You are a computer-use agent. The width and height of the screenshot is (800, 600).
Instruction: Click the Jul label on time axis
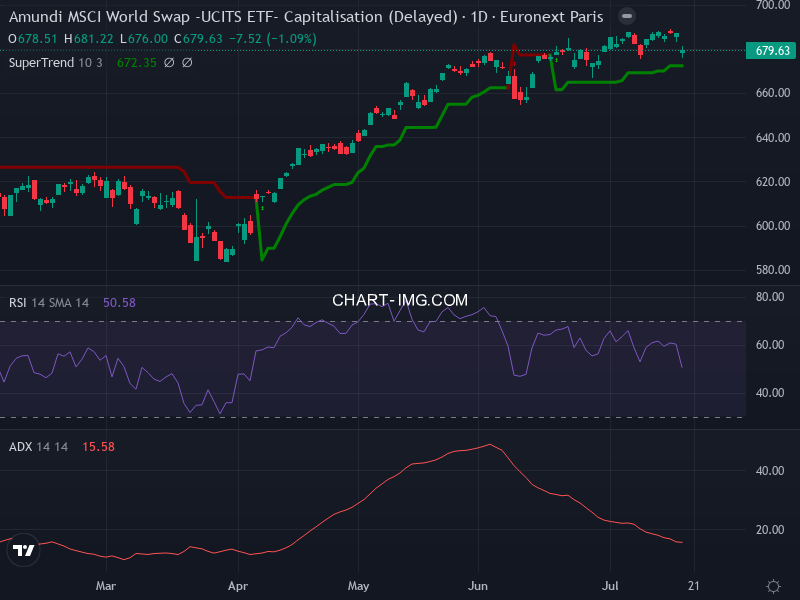[x=610, y=586]
